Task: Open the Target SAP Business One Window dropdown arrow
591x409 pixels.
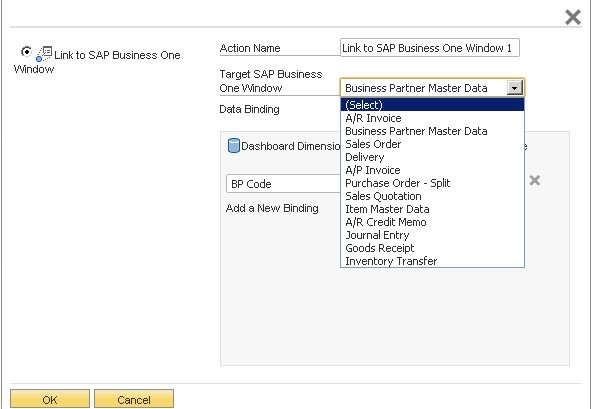Action: 514,88
